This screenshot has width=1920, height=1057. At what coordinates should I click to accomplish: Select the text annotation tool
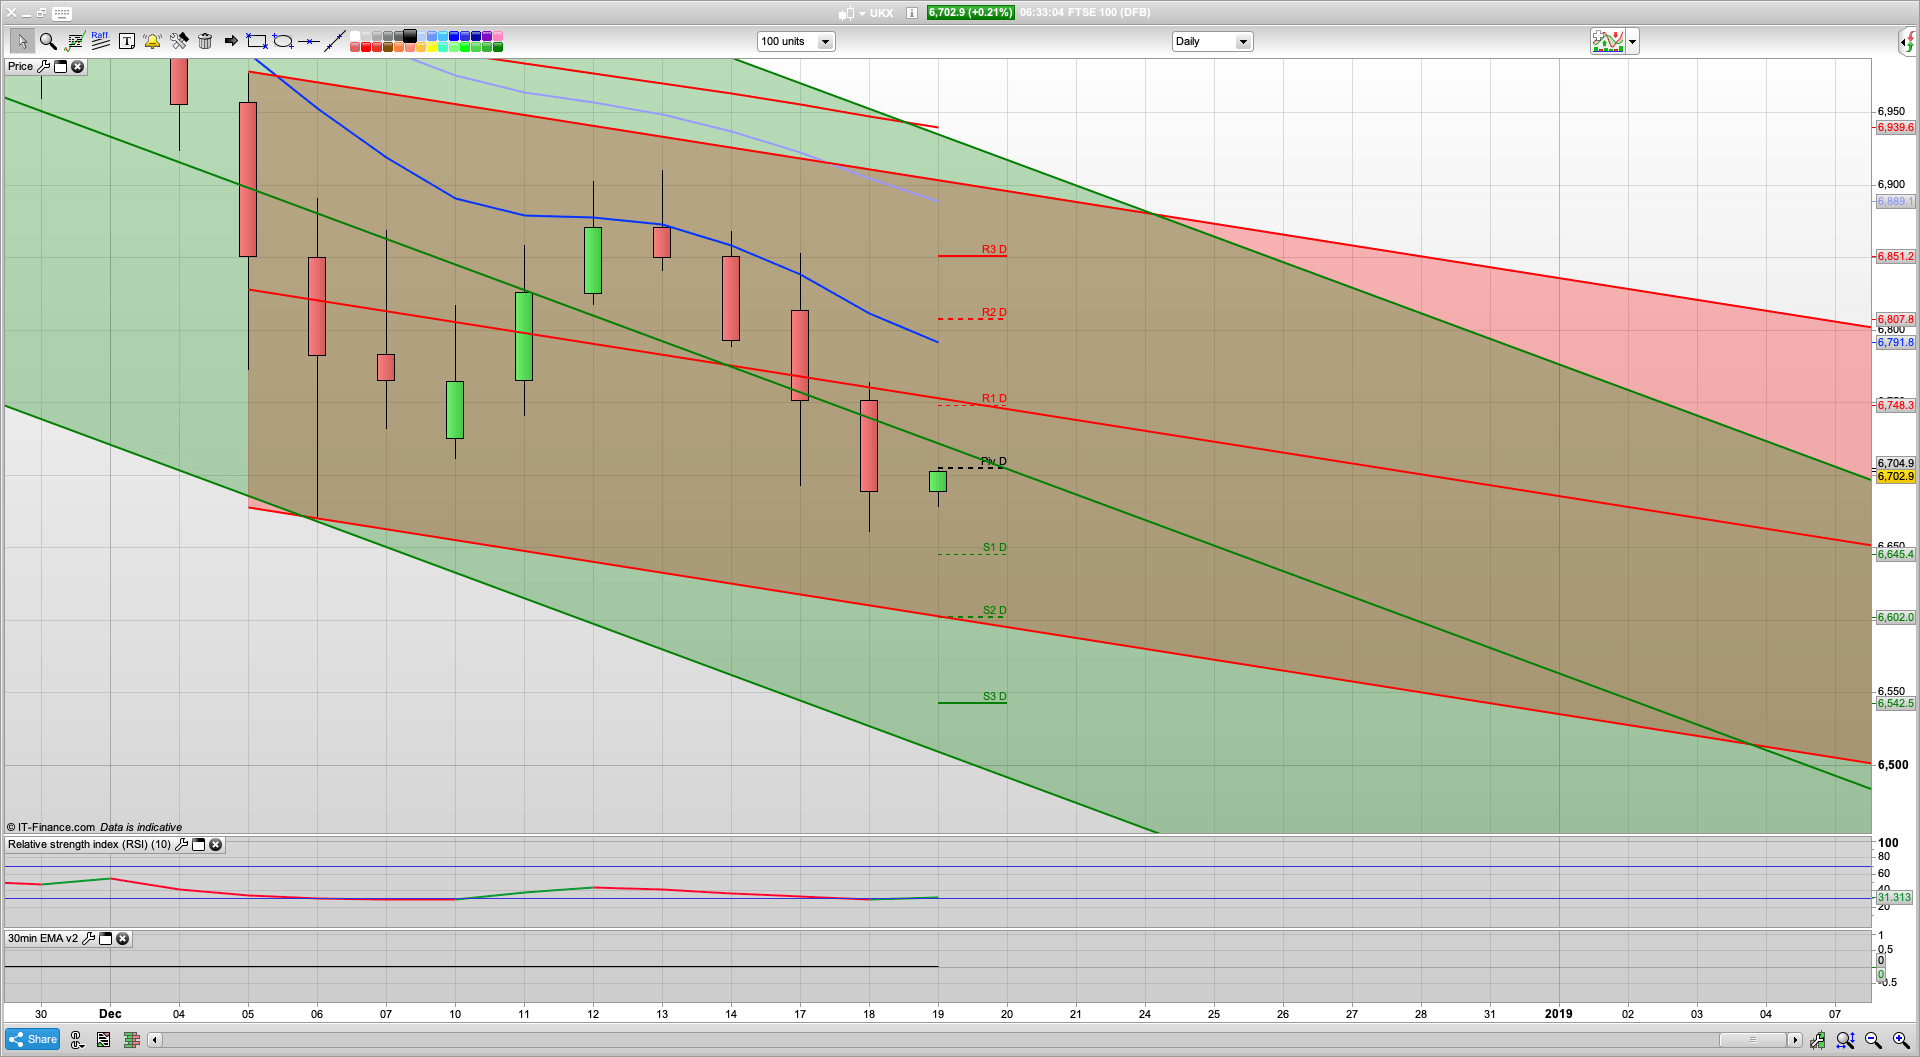click(127, 41)
